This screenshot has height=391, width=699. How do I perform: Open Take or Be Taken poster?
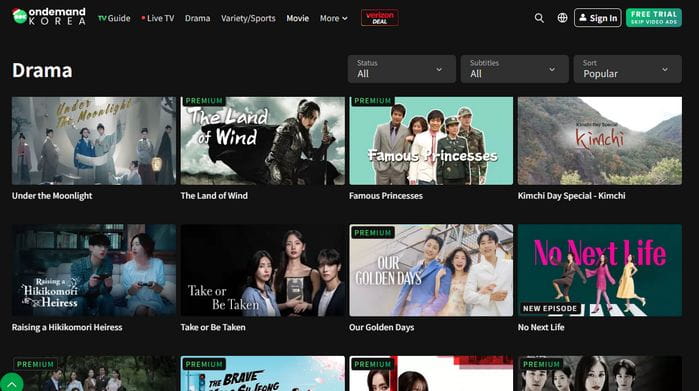pos(263,270)
